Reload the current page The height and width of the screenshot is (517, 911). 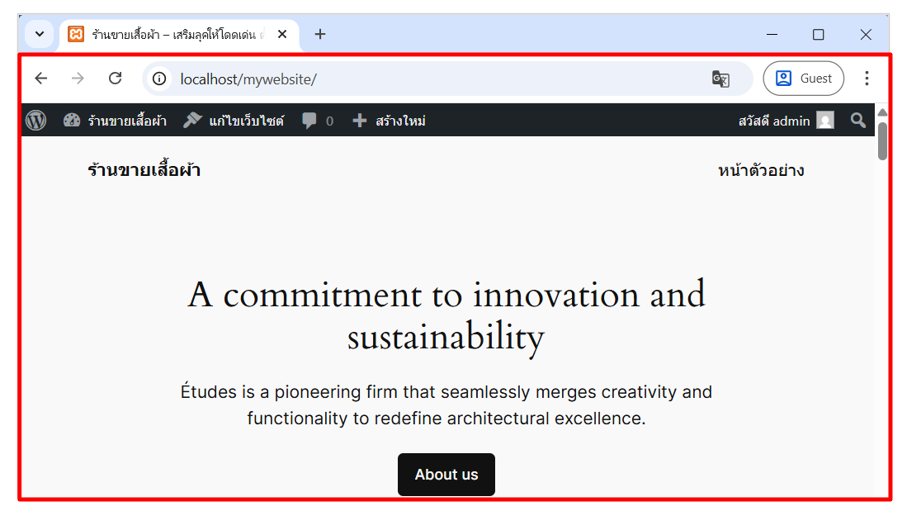[115, 78]
